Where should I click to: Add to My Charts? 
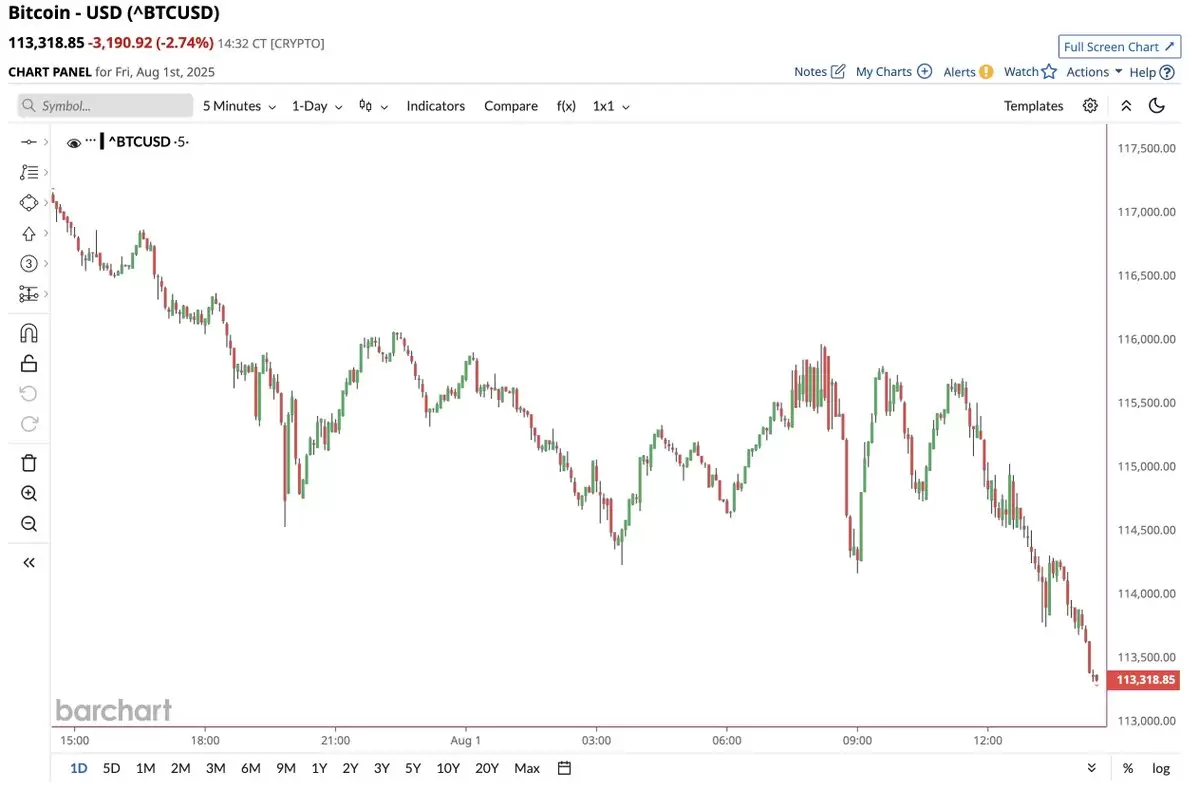tap(893, 72)
